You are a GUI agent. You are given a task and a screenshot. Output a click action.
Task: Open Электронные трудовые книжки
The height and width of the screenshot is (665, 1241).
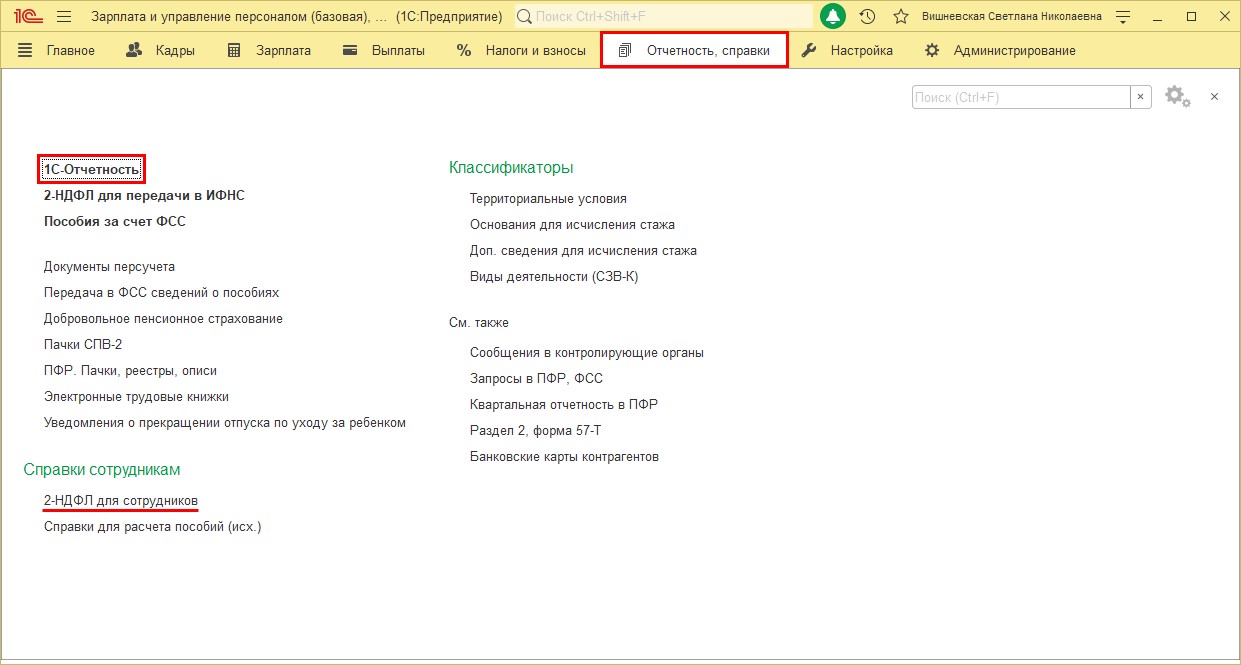coord(136,397)
